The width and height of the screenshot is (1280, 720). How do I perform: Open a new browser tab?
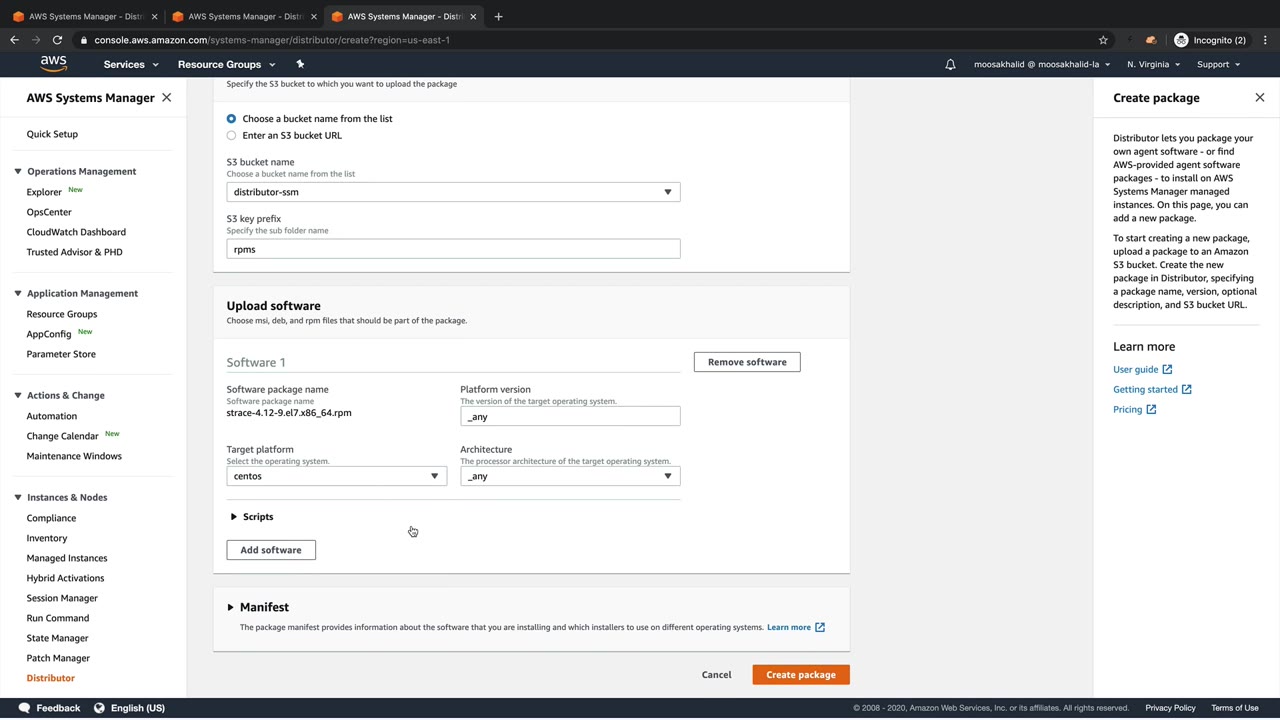click(498, 16)
